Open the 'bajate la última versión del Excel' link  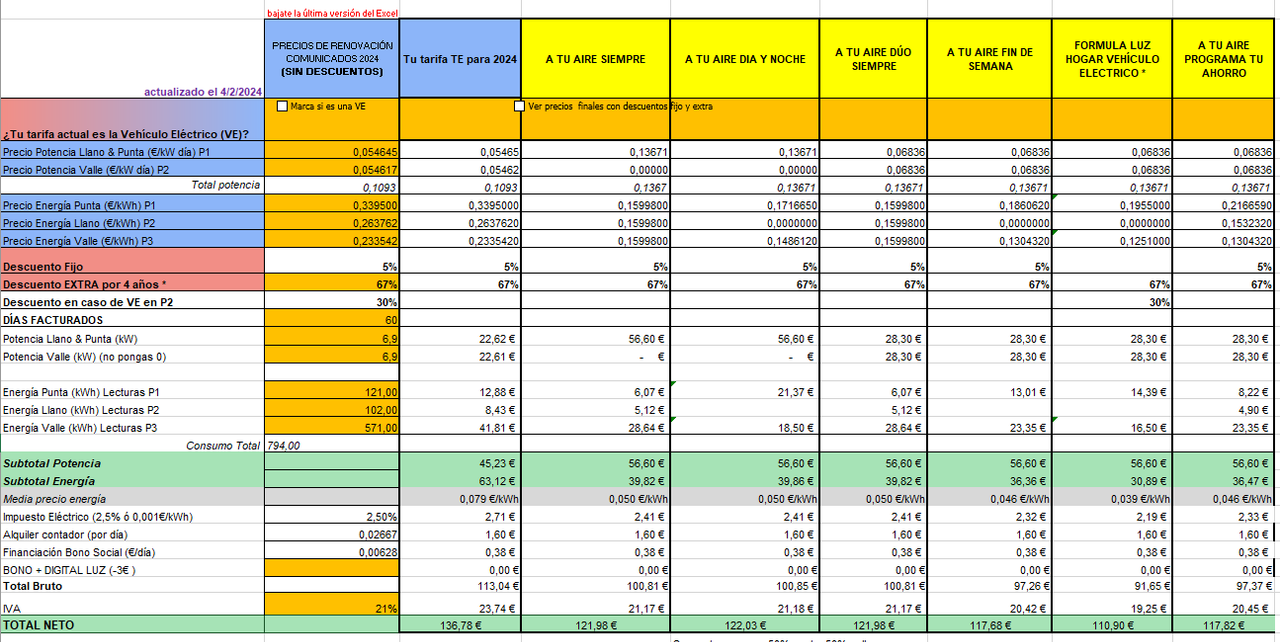332,12
